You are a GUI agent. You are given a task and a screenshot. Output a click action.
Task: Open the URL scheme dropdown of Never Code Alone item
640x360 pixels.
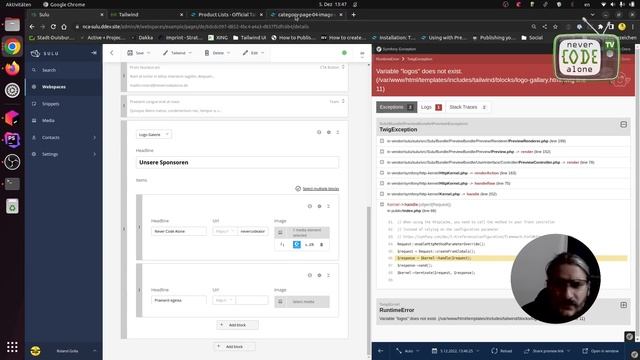point(224,231)
